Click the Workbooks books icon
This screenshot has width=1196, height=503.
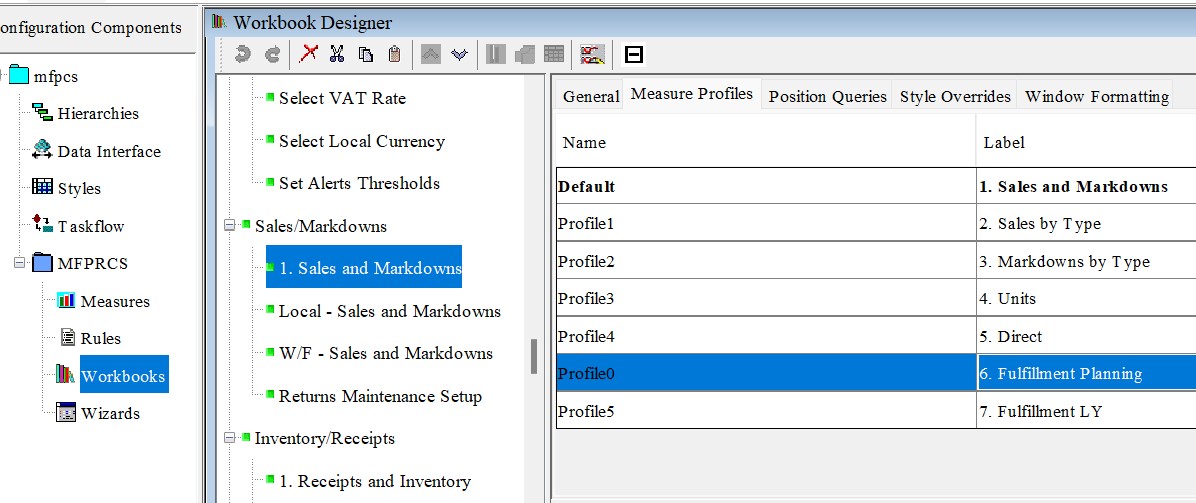point(66,375)
